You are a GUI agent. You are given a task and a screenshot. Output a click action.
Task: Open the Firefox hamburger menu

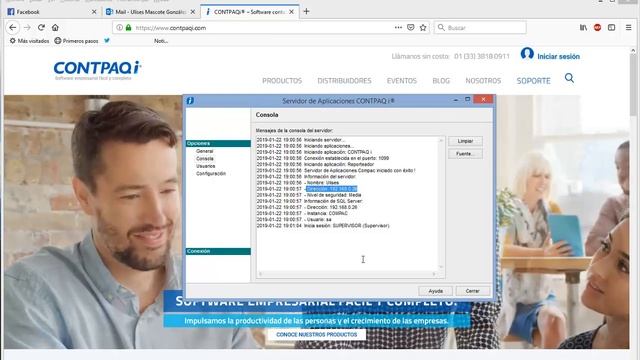(629, 27)
